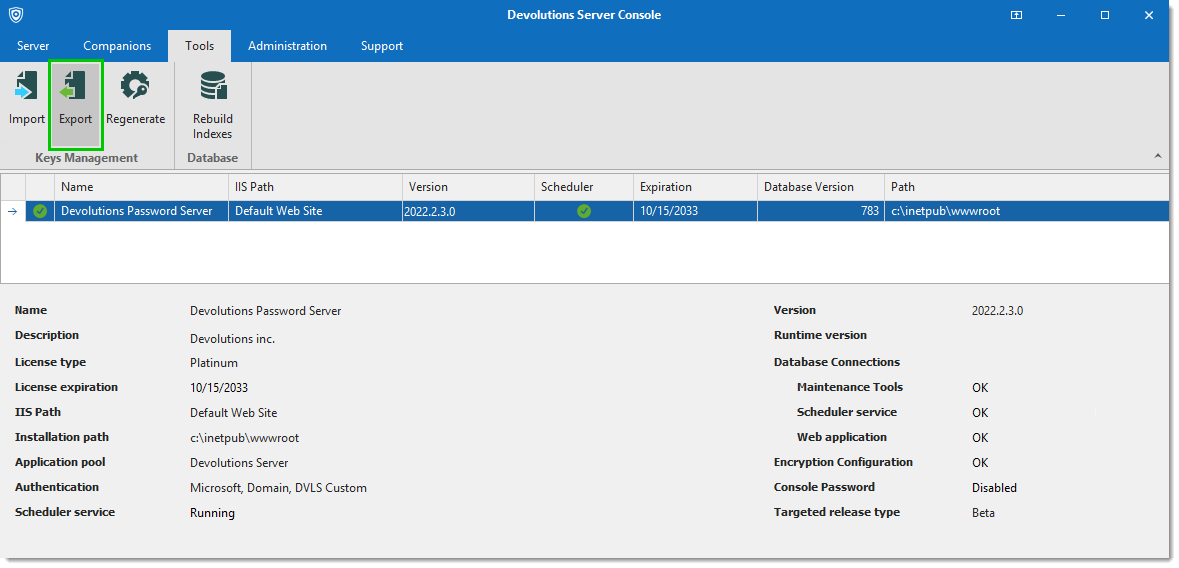Click the row indicator arrow
The image size is (1179, 568).
pyautogui.click(x=12, y=211)
